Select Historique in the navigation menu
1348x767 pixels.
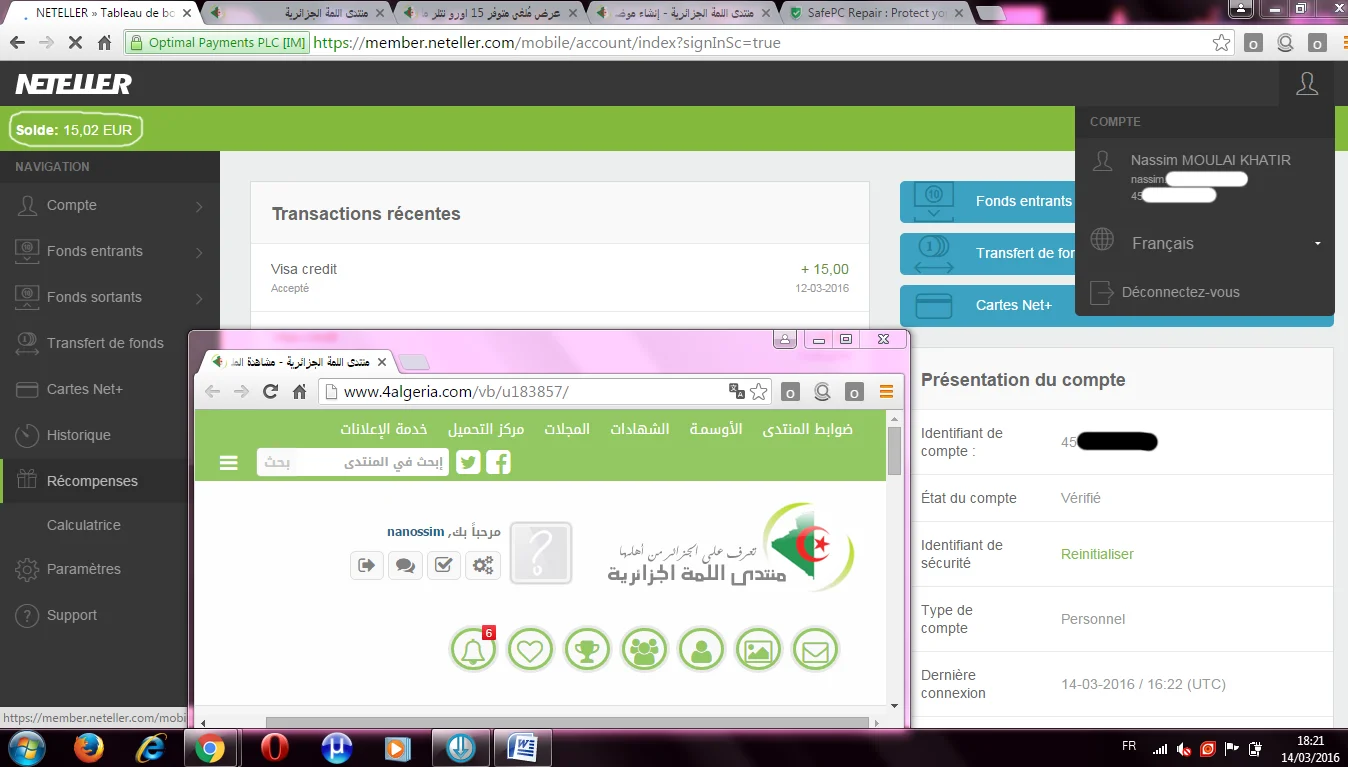coord(78,435)
